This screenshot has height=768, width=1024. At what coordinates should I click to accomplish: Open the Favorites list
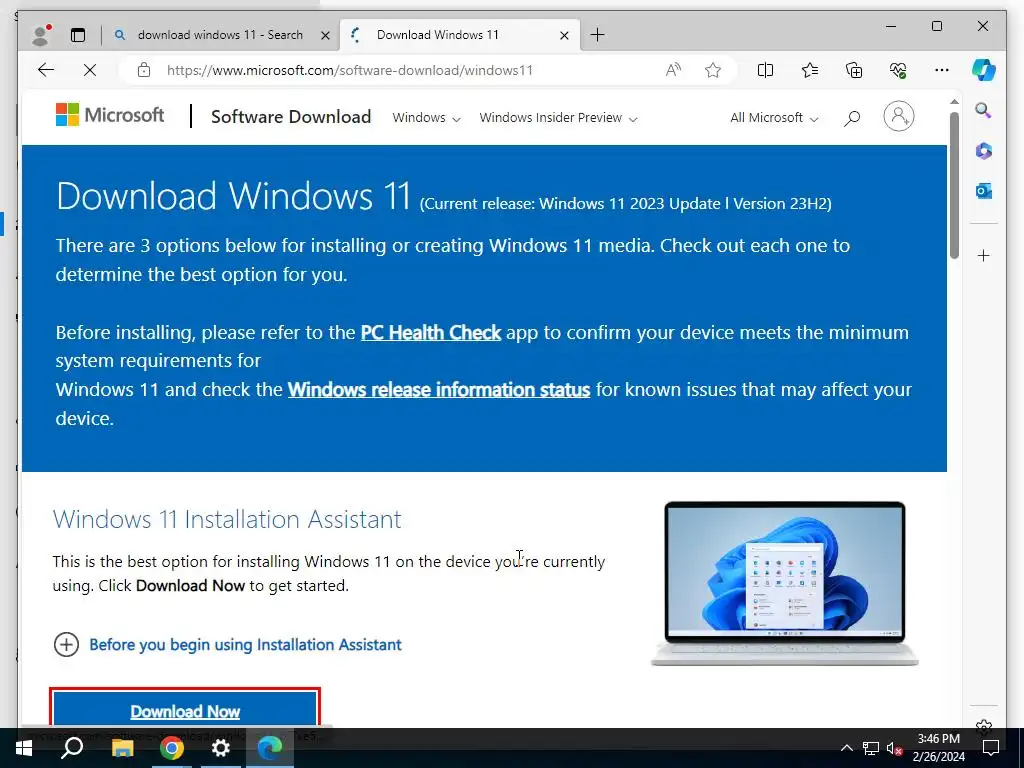[810, 70]
